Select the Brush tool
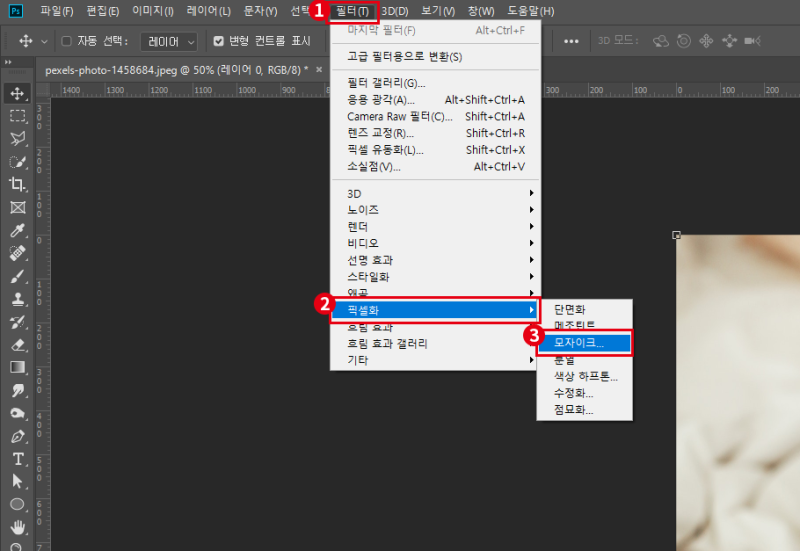This screenshot has width=800, height=551. pos(17,276)
